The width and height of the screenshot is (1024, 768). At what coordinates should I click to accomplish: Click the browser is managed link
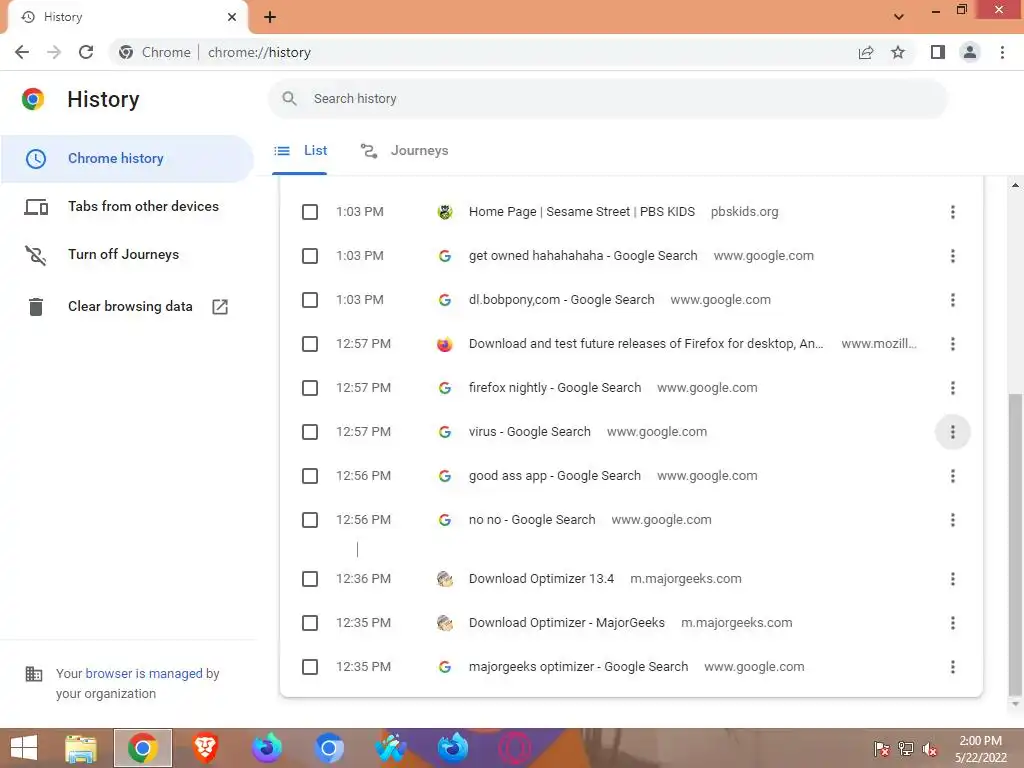(x=144, y=673)
